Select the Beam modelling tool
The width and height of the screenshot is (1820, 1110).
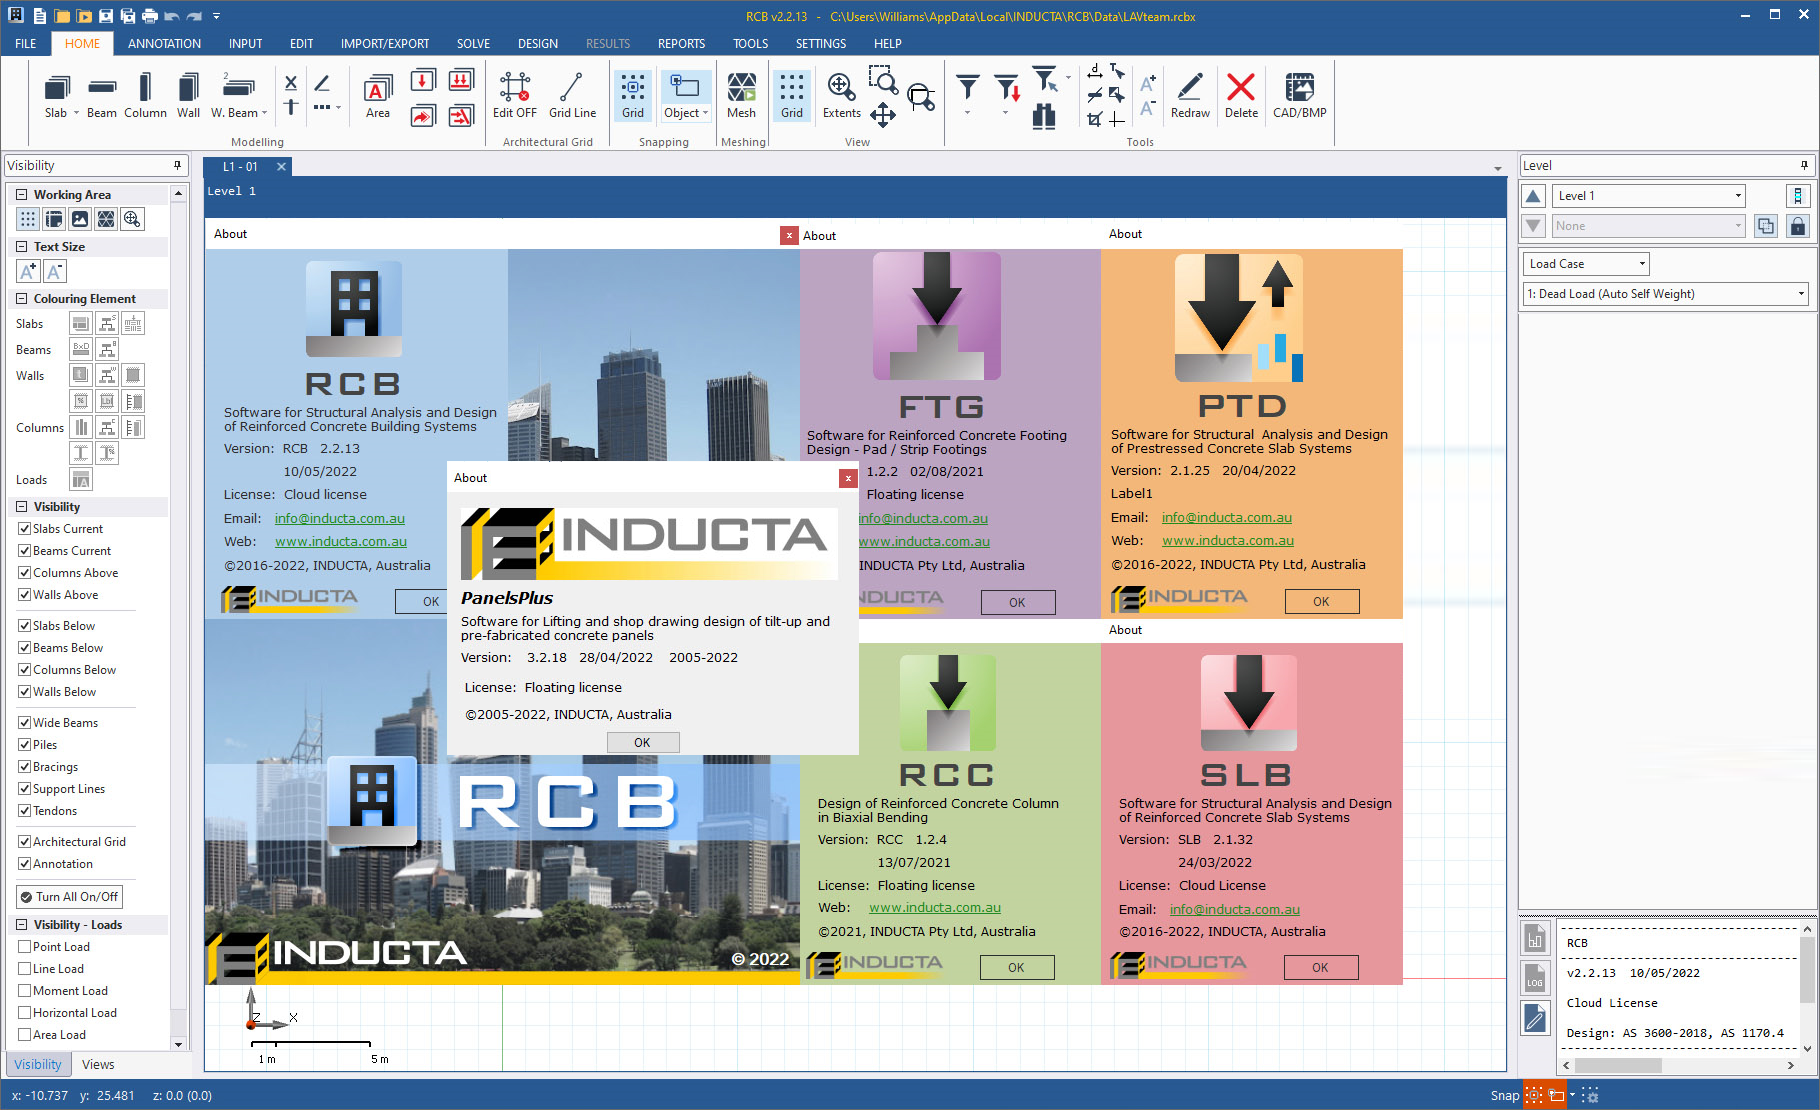coord(101,96)
